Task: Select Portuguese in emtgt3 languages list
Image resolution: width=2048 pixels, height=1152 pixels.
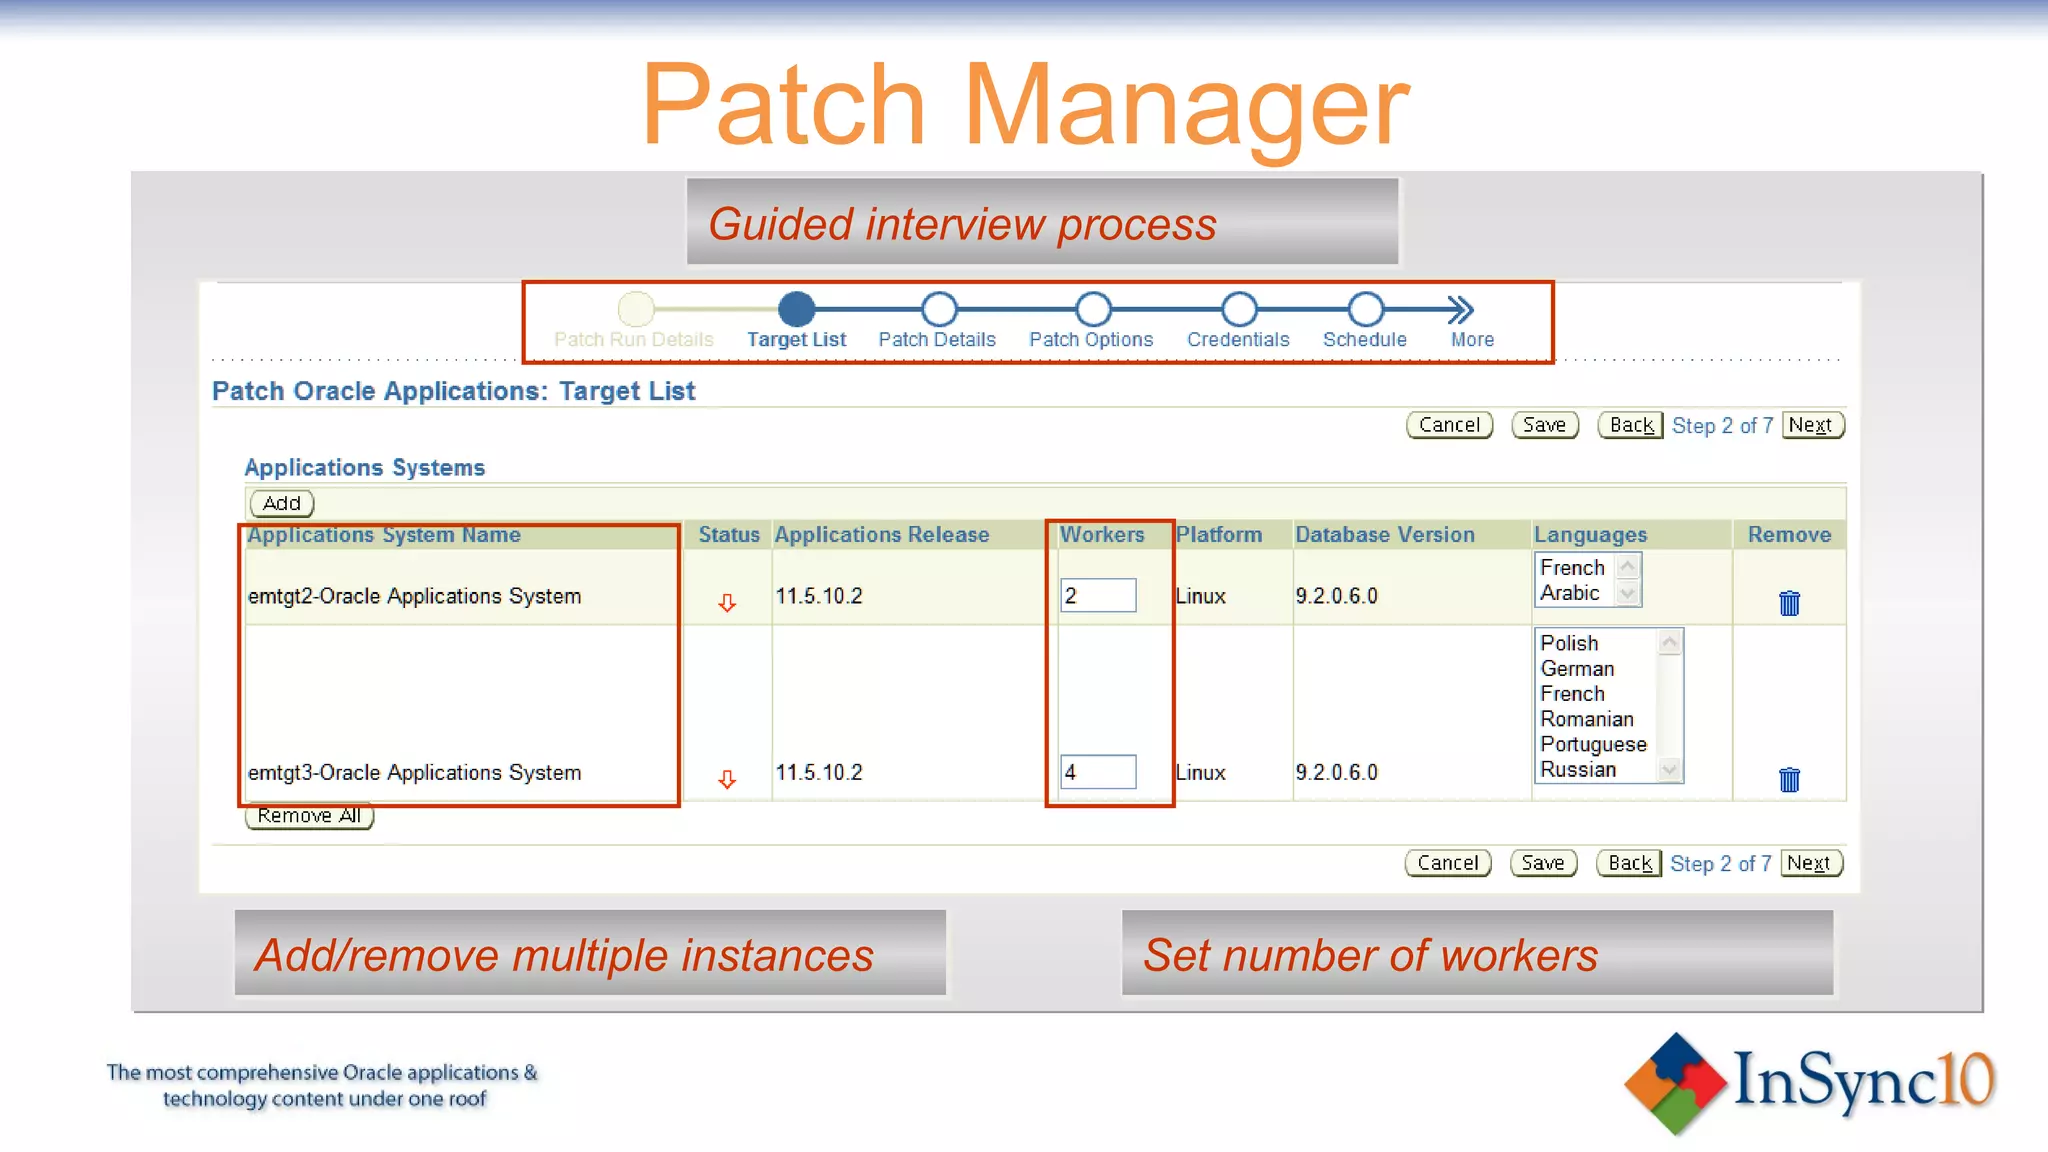Action: click(1593, 744)
